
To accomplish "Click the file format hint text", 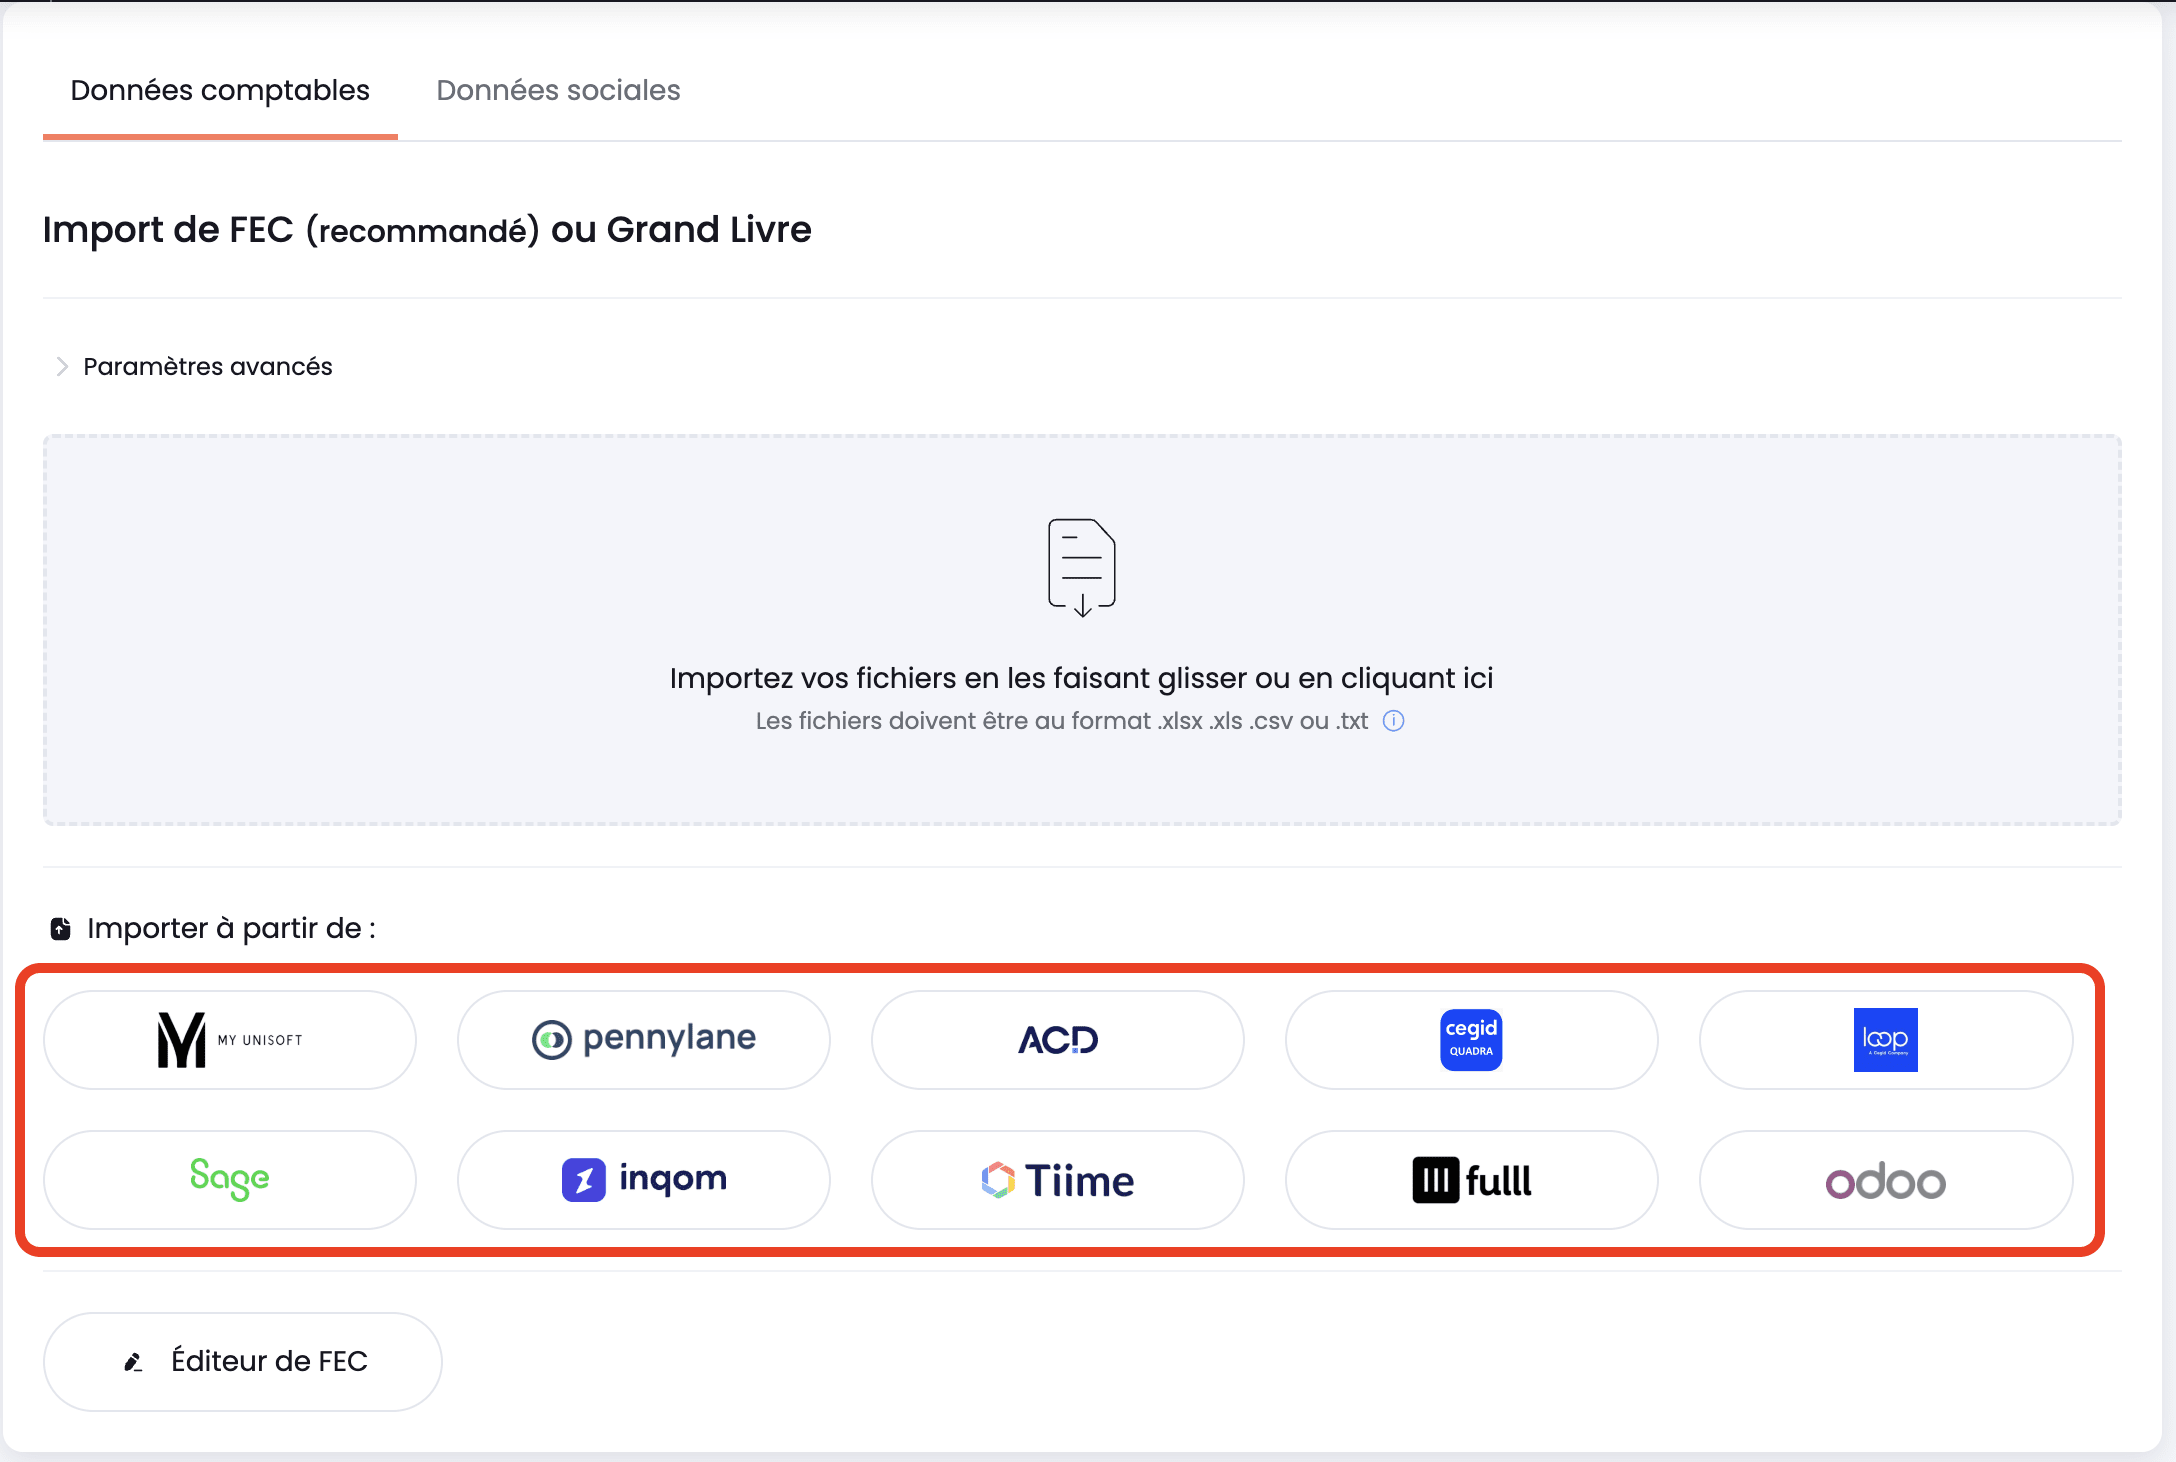I will pyautogui.click(x=1062, y=721).
